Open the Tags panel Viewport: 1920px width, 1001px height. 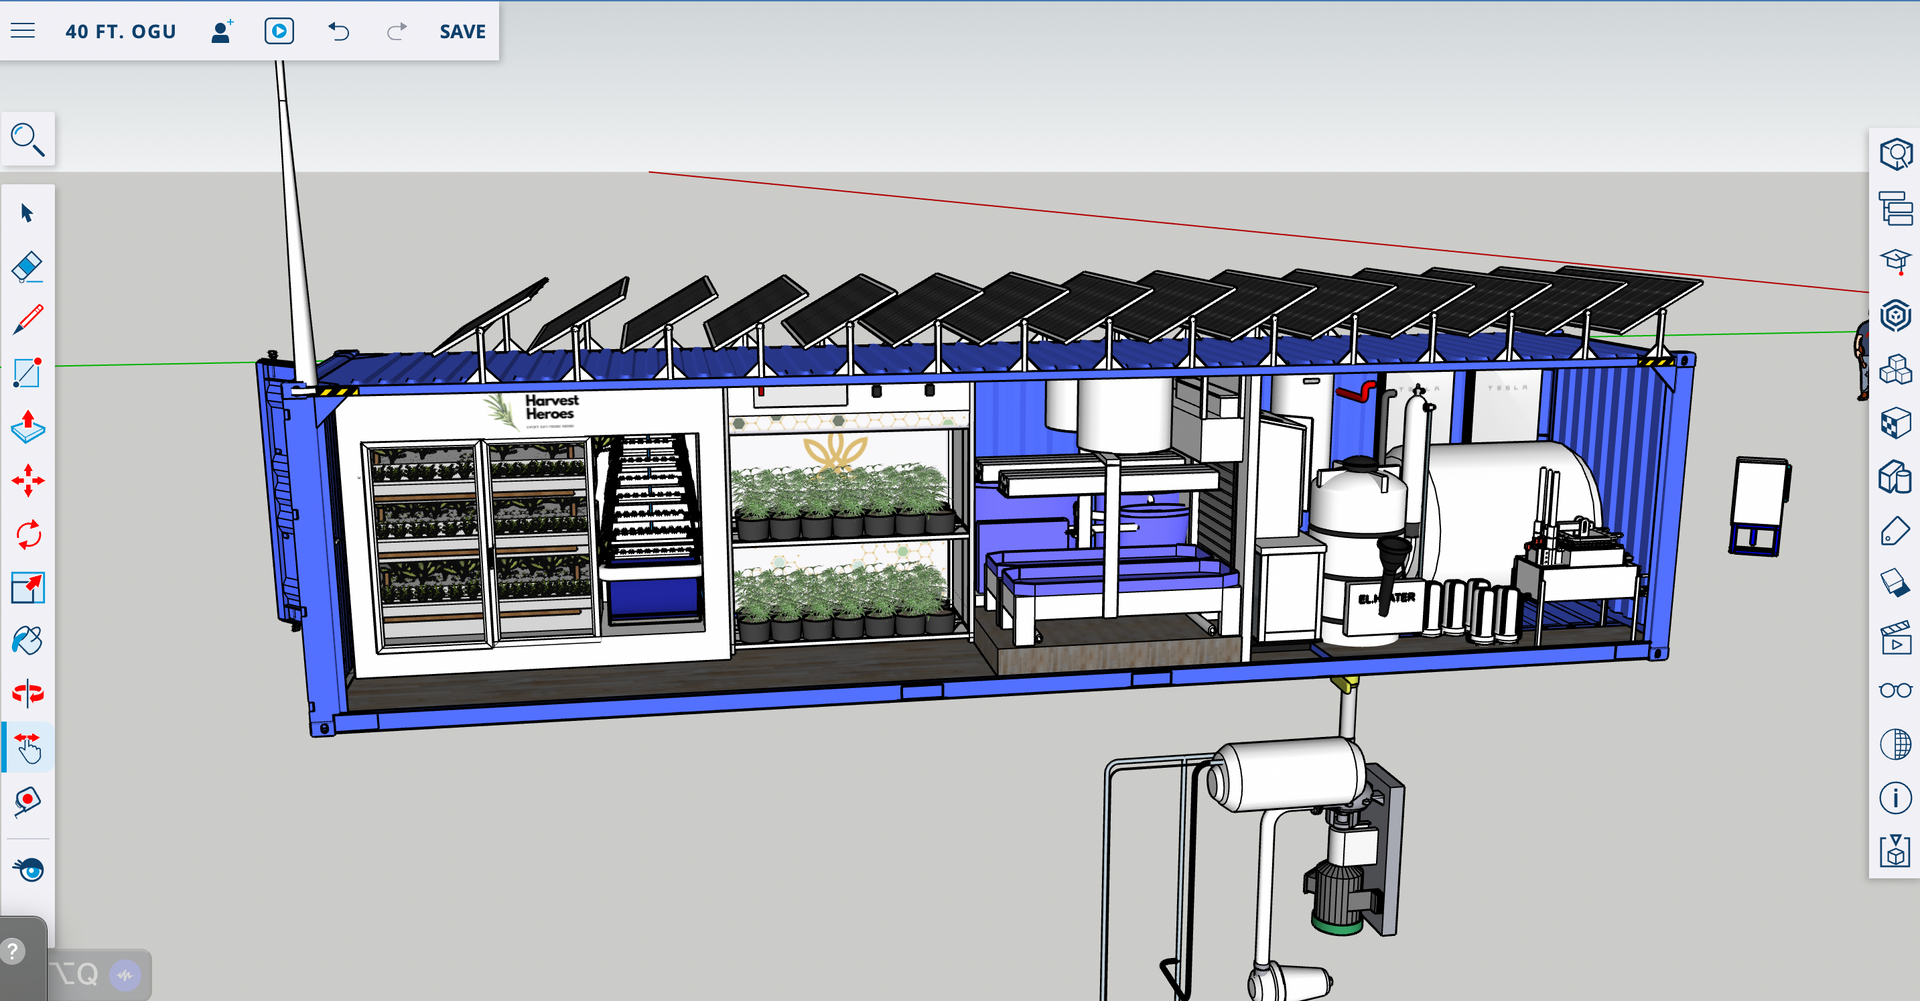[1894, 531]
